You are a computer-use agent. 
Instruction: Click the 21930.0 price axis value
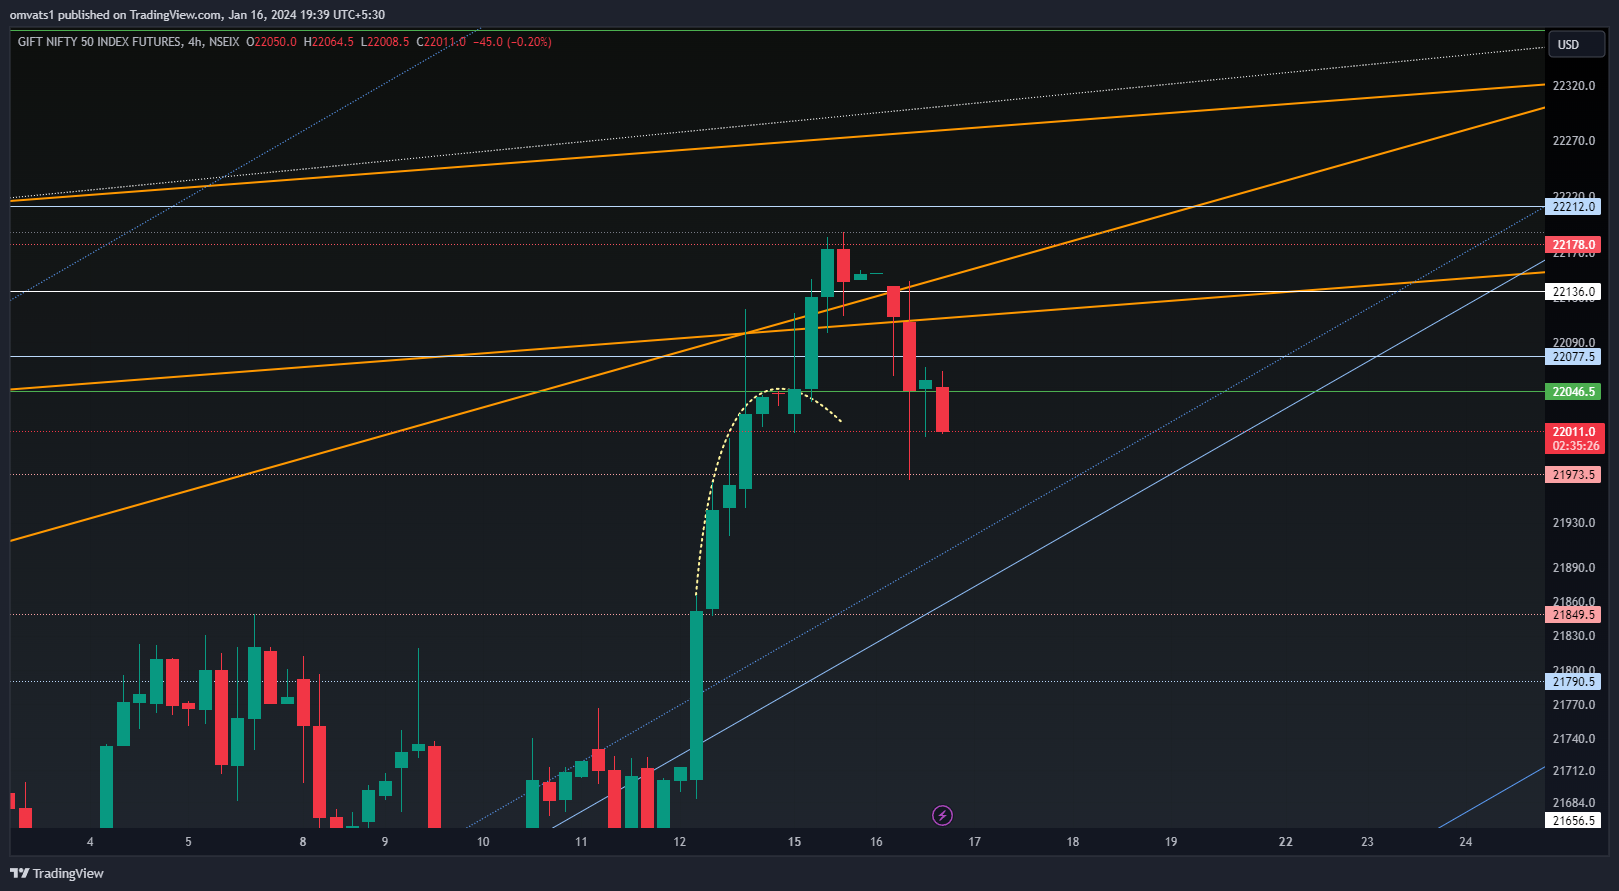point(1573,523)
